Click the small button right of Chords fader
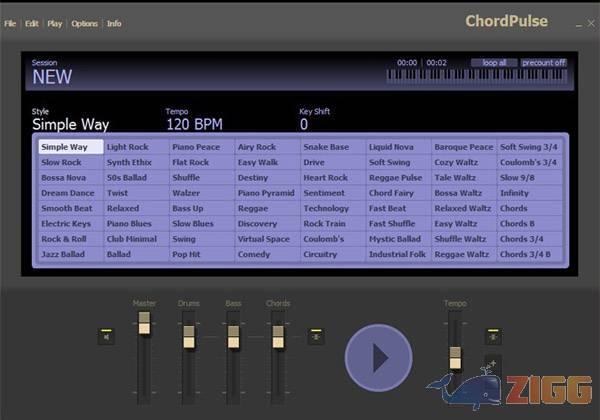600x420 pixels. tap(315, 335)
